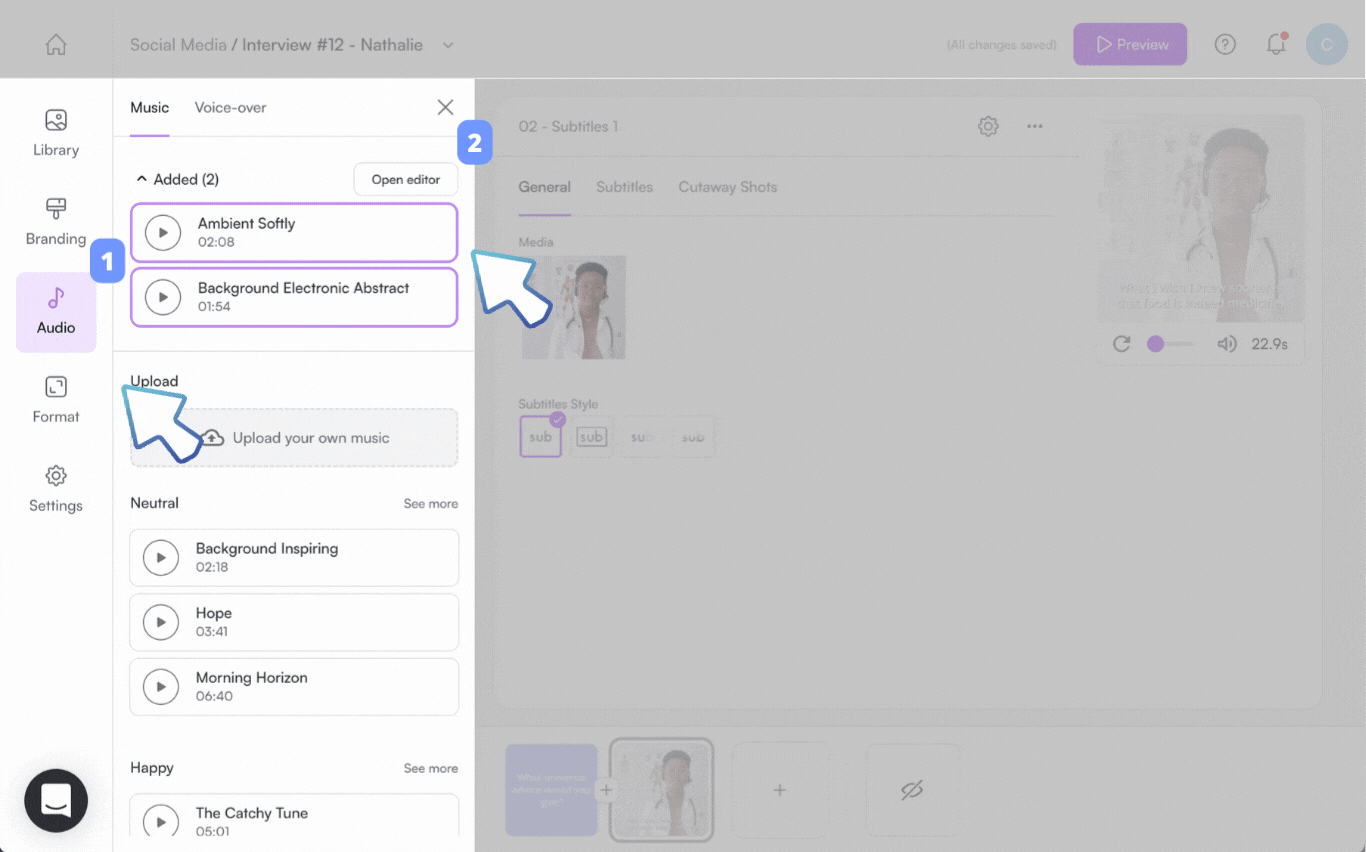The height and width of the screenshot is (852, 1366).
Task: Select the Audio sidebar panel
Action: pyautogui.click(x=56, y=312)
